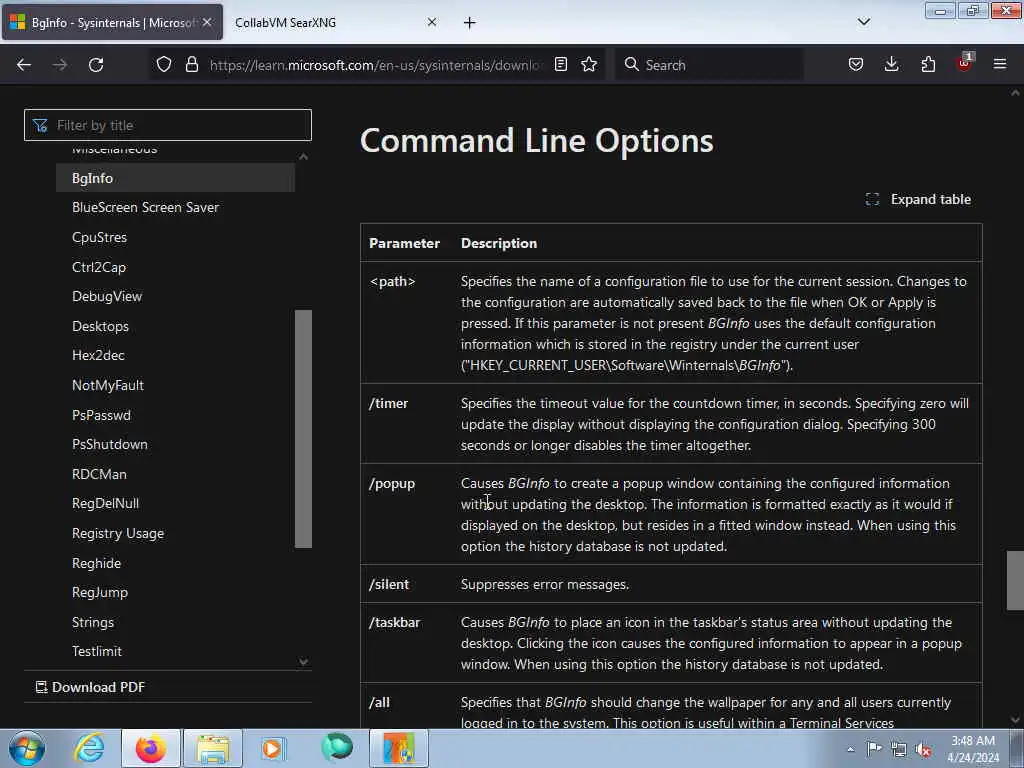Viewport: 1024px width, 768px height.
Task: Open the Strings sidebar entry
Action: point(93,622)
